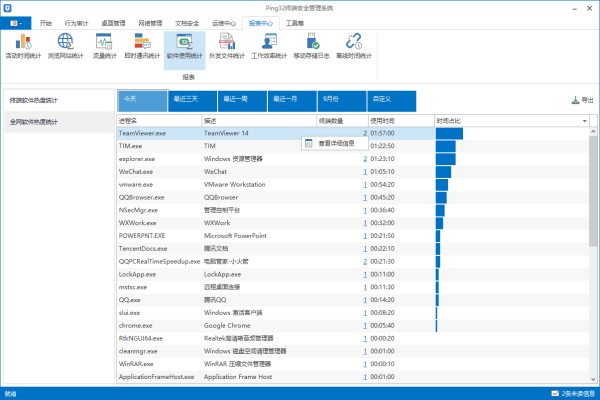Open the 外发文件统计 outgoing files report
Screen dimensions: 600x400
point(227,46)
